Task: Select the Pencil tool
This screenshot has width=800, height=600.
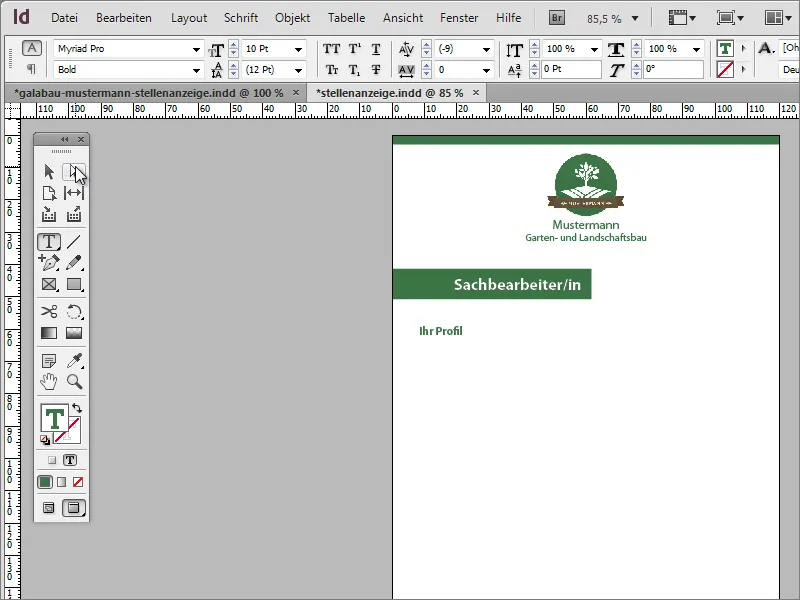Action: 74,262
